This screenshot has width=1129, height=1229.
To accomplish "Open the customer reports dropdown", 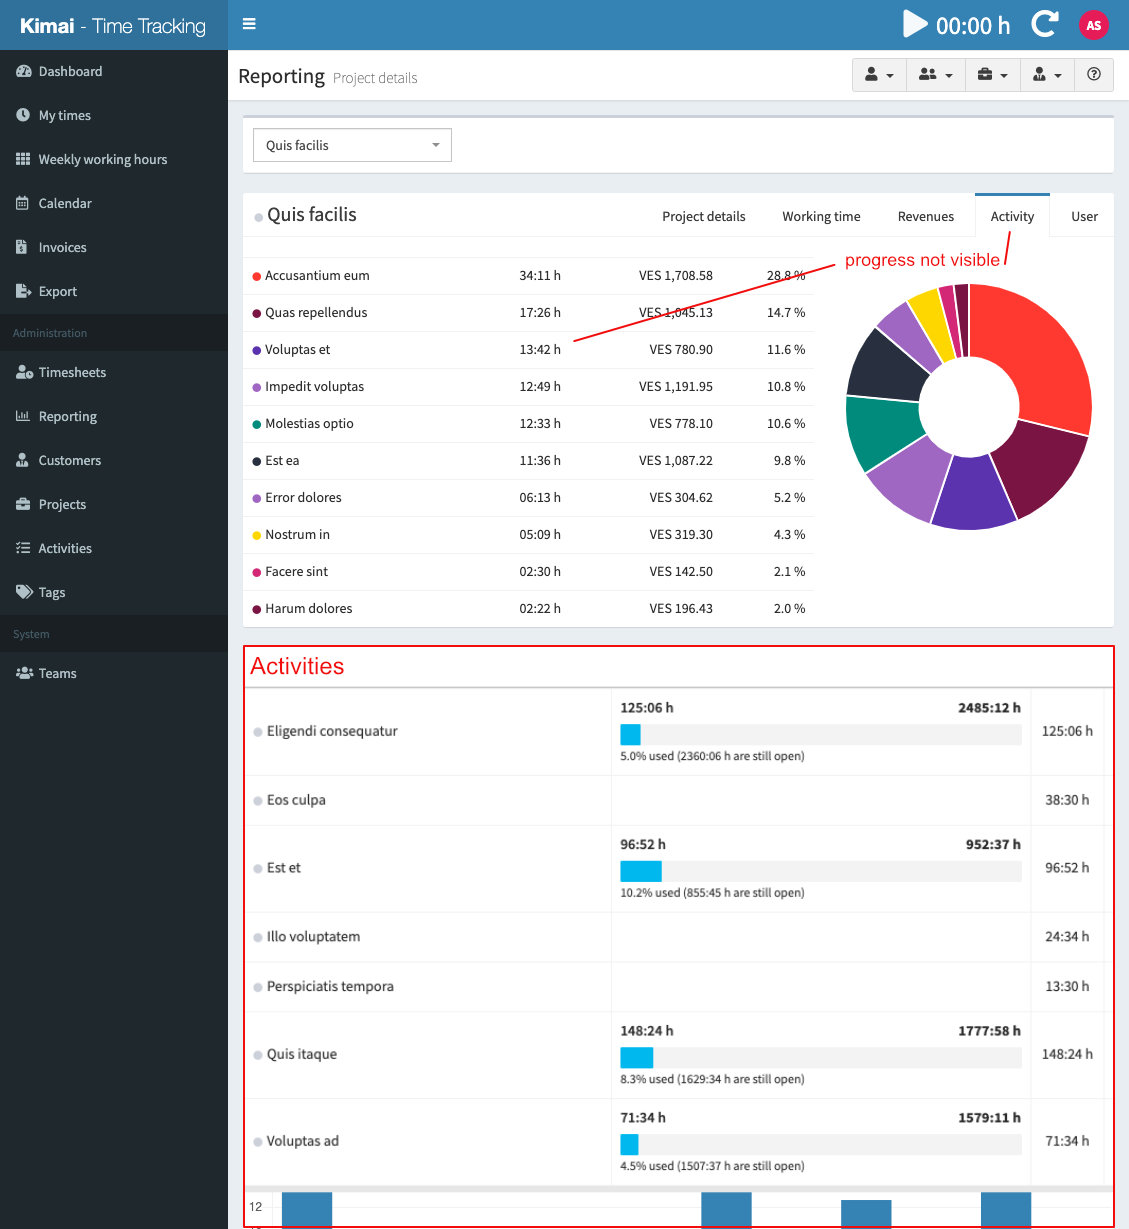I will [1047, 75].
